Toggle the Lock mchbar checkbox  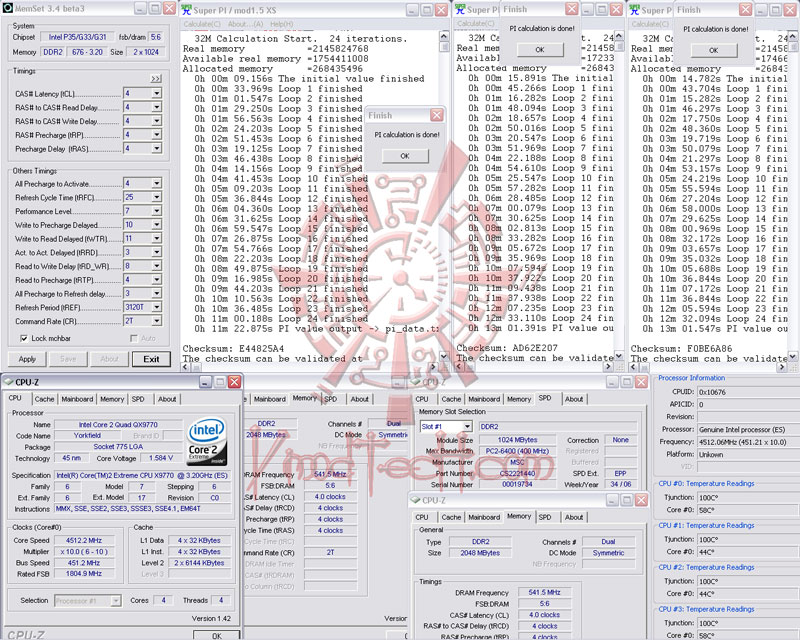coord(23,338)
